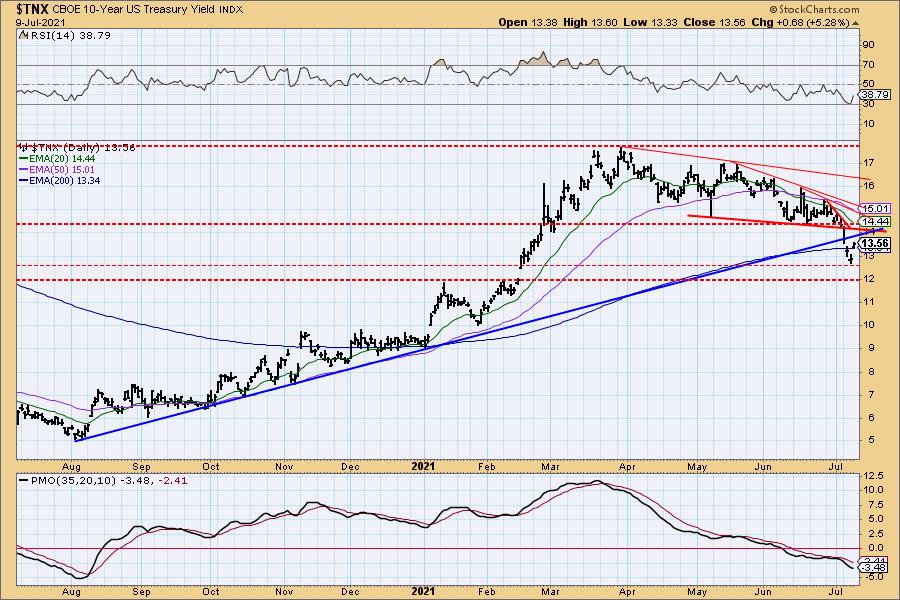900x600 pixels.
Task: Click the 8 tick on price axis
Action: click(871, 371)
